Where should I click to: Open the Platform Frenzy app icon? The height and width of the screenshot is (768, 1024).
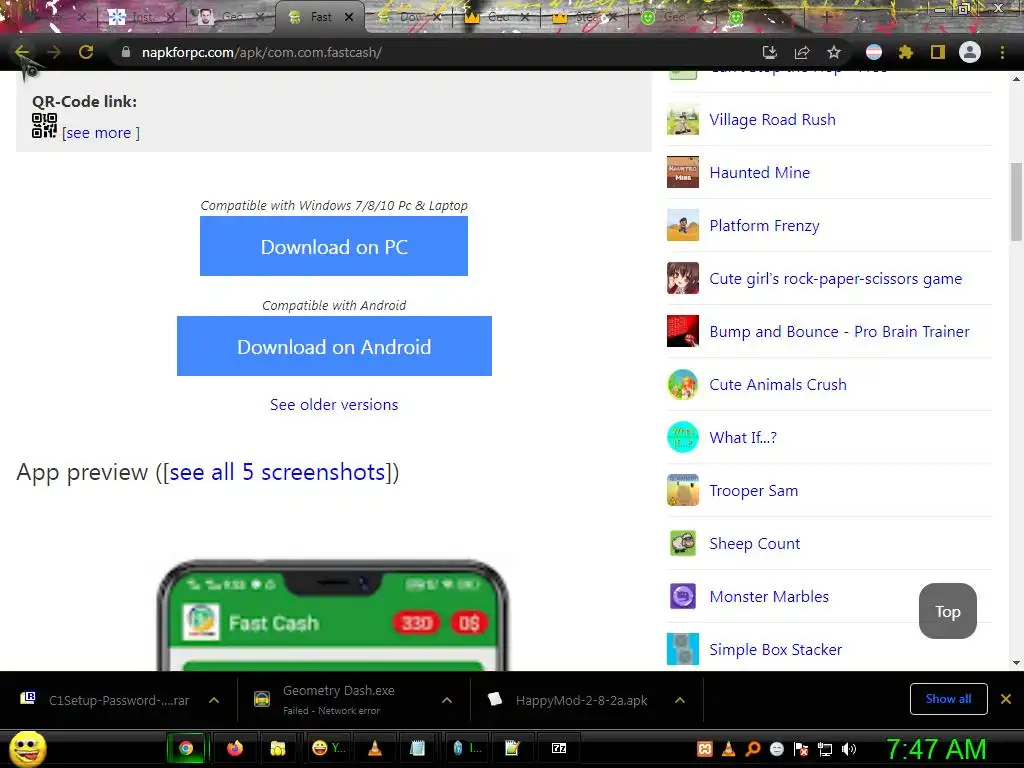click(683, 225)
